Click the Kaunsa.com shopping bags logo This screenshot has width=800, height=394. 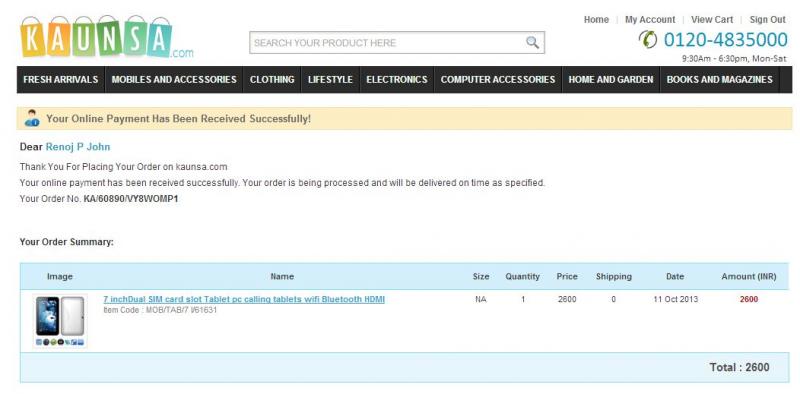pyautogui.click(x=107, y=37)
